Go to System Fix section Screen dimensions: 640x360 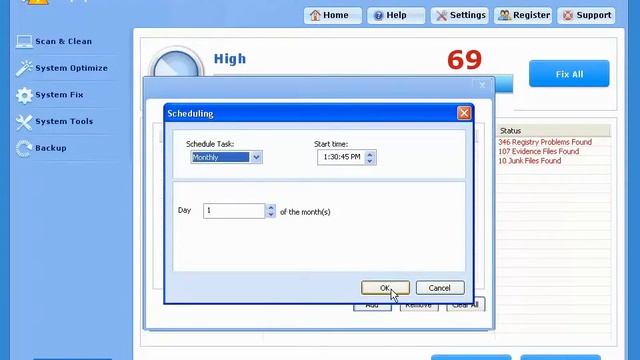(59, 95)
